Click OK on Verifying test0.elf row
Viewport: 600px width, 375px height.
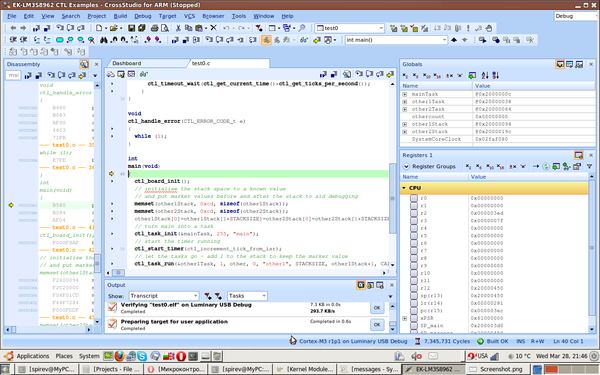coord(377,308)
